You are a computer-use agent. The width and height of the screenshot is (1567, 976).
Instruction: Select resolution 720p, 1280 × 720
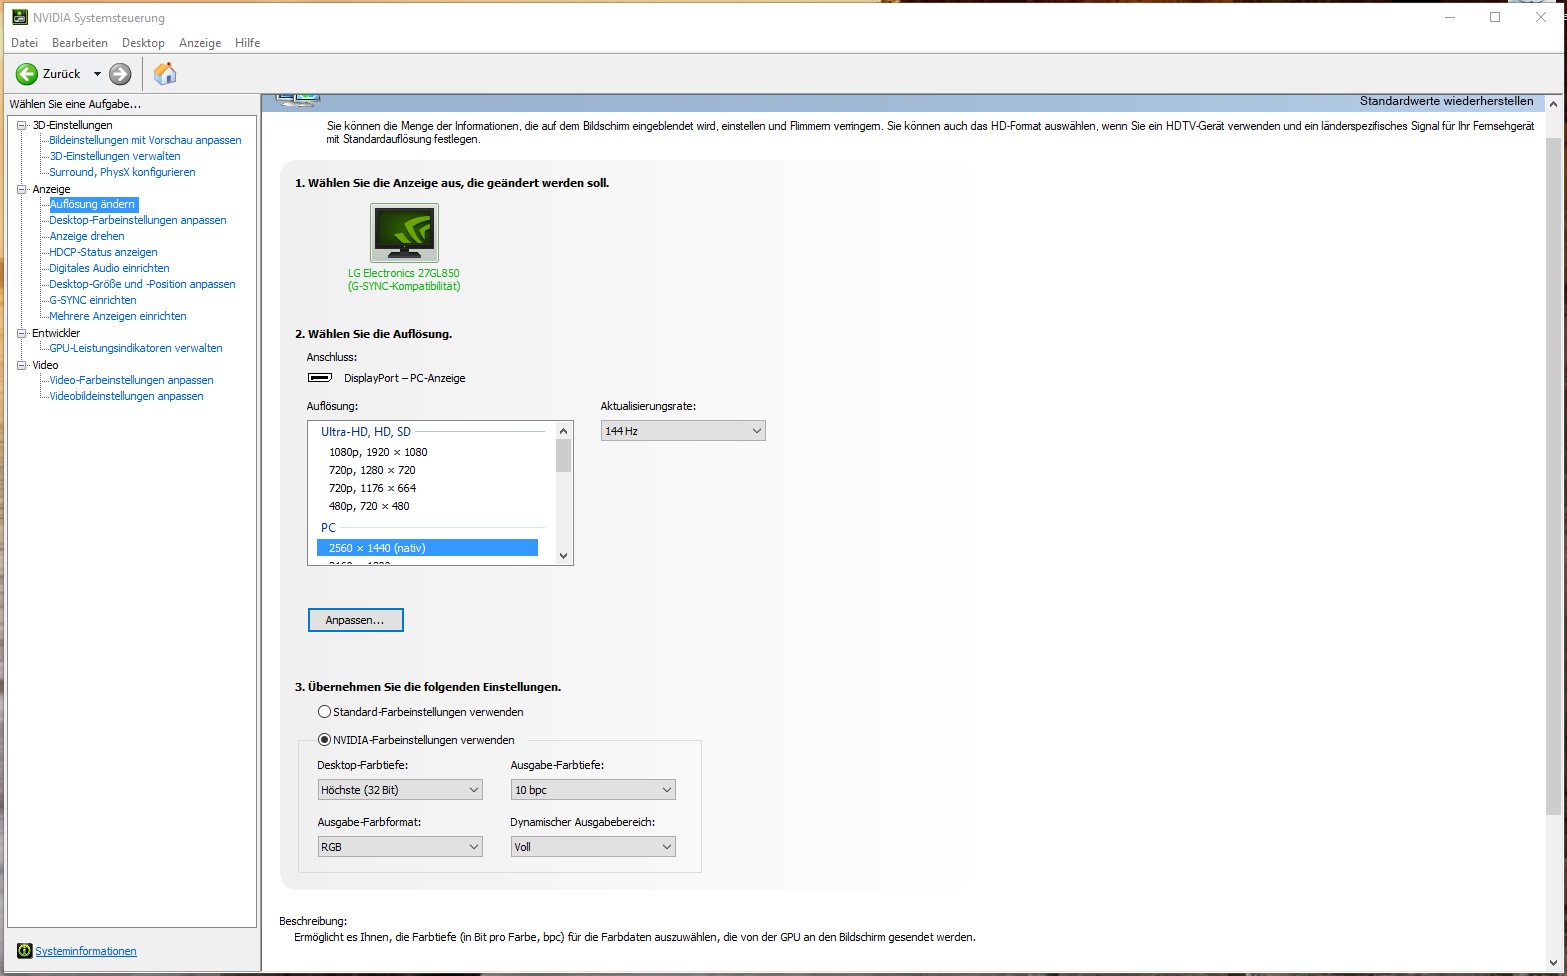pyautogui.click(x=372, y=470)
